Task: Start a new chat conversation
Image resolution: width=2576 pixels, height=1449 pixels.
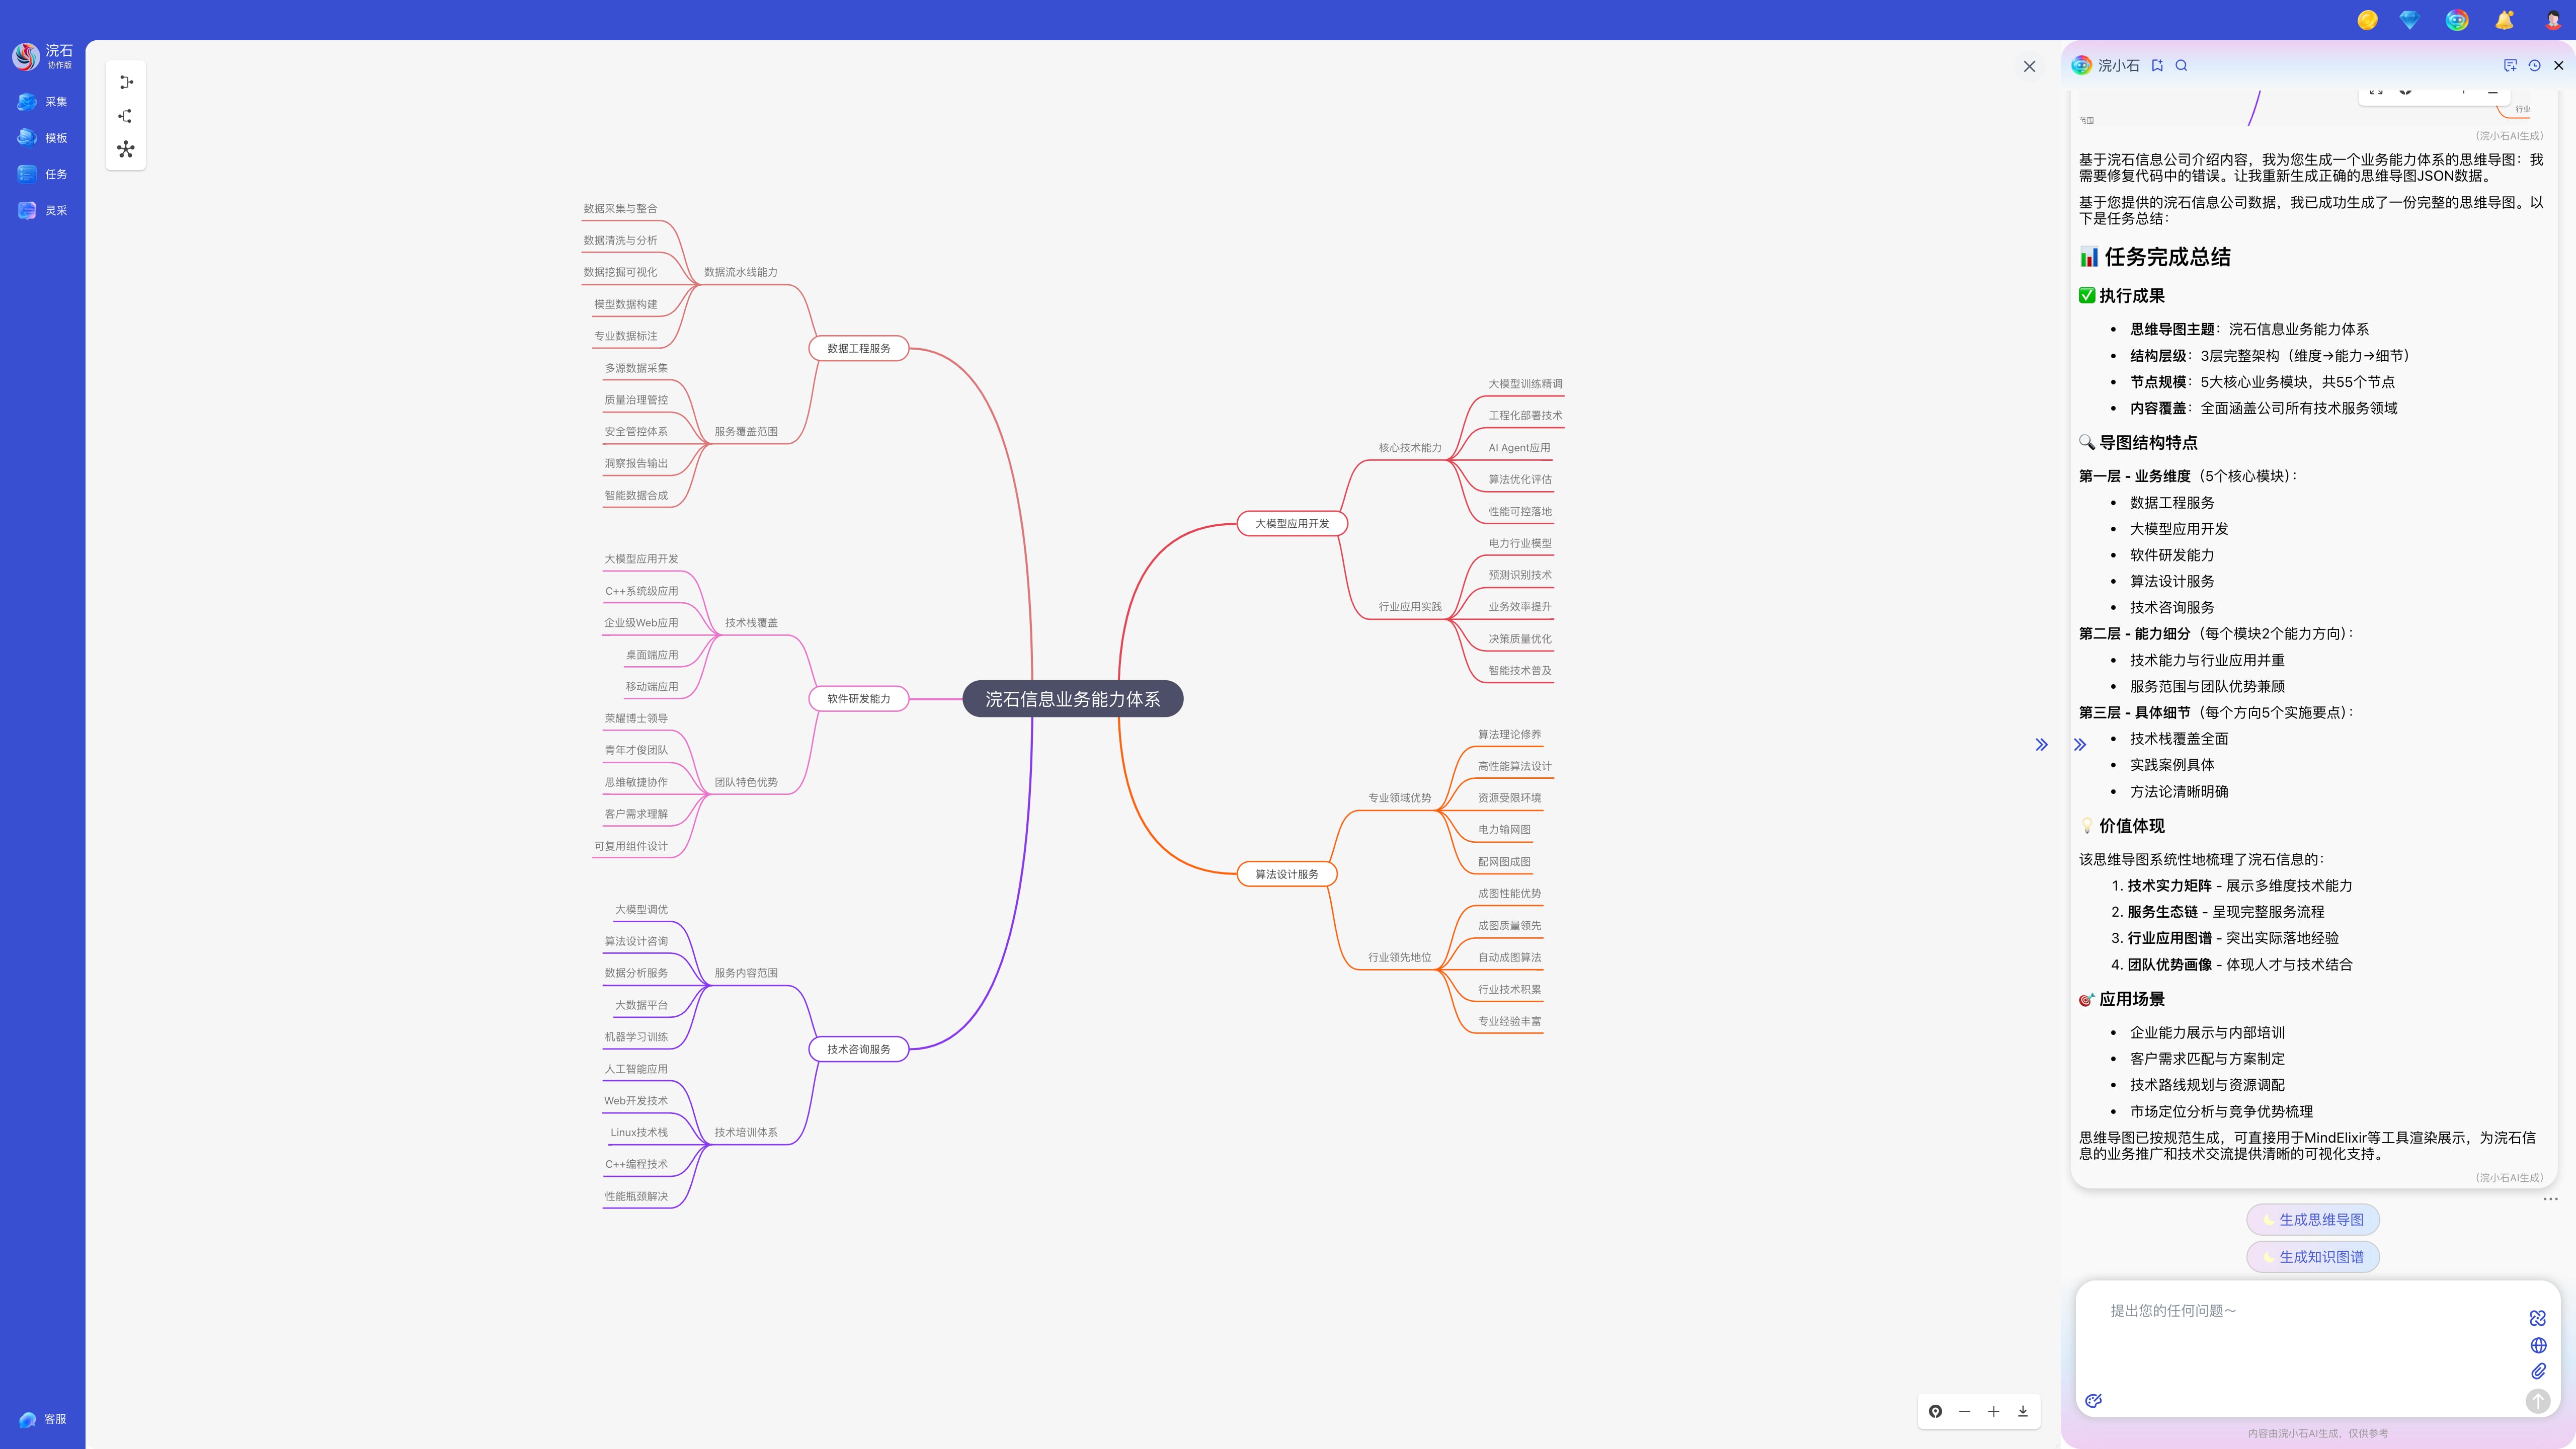Action: coord(2509,65)
